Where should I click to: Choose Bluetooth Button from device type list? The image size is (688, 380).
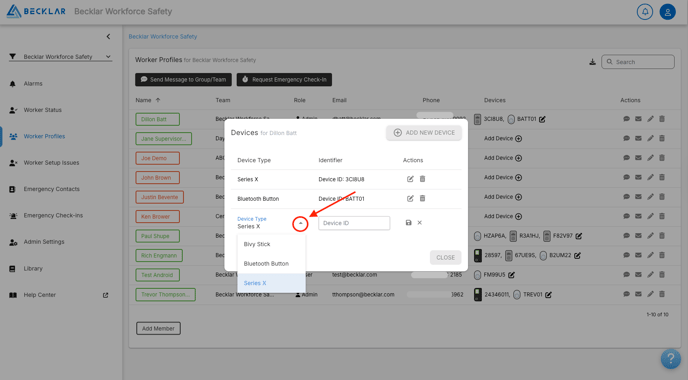click(272, 264)
